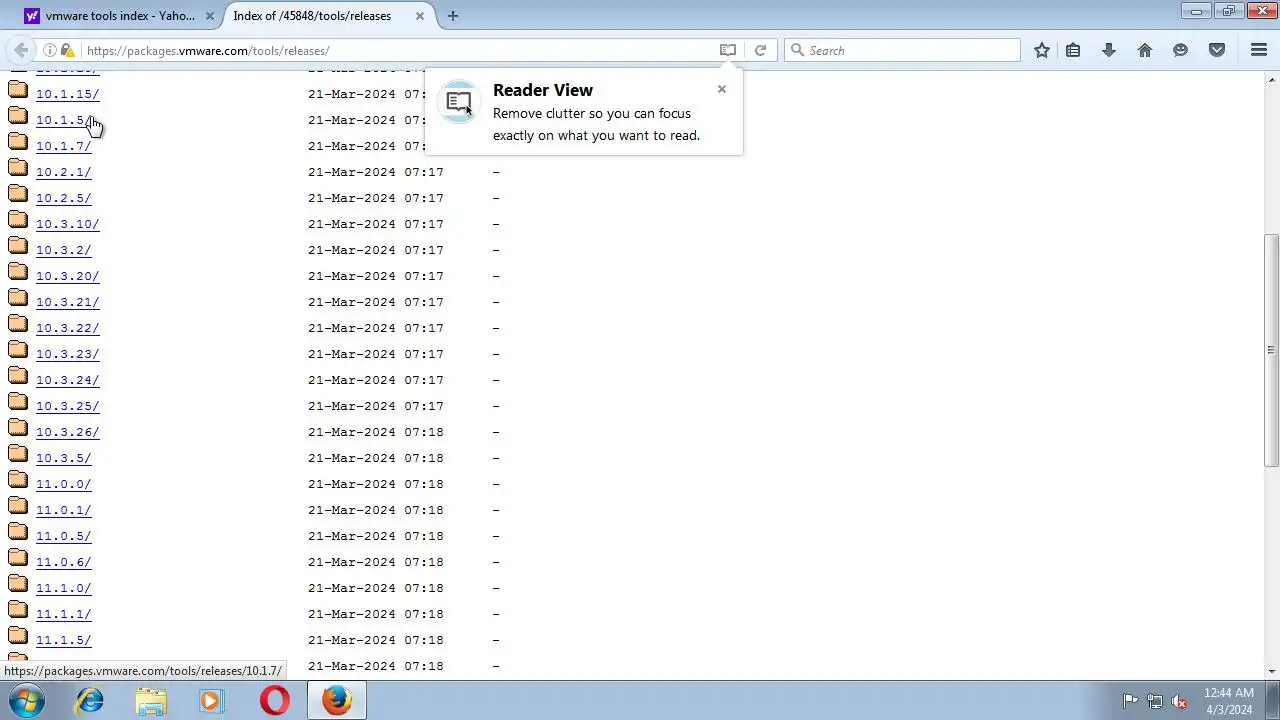This screenshot has height=720, width=1280.
Task: Open the Action Center flag tray icon
Action: tap(1130, 701)
